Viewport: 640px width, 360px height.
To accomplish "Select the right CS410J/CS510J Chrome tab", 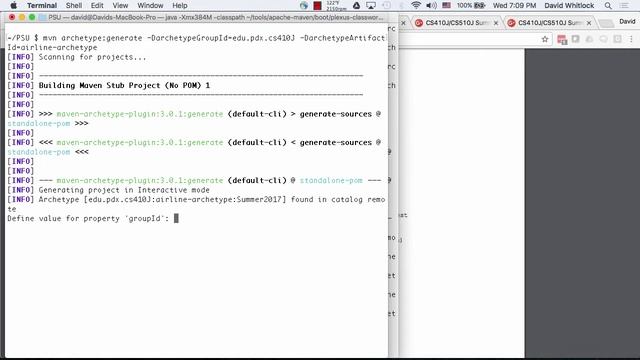I will click(x=549, y=23).
